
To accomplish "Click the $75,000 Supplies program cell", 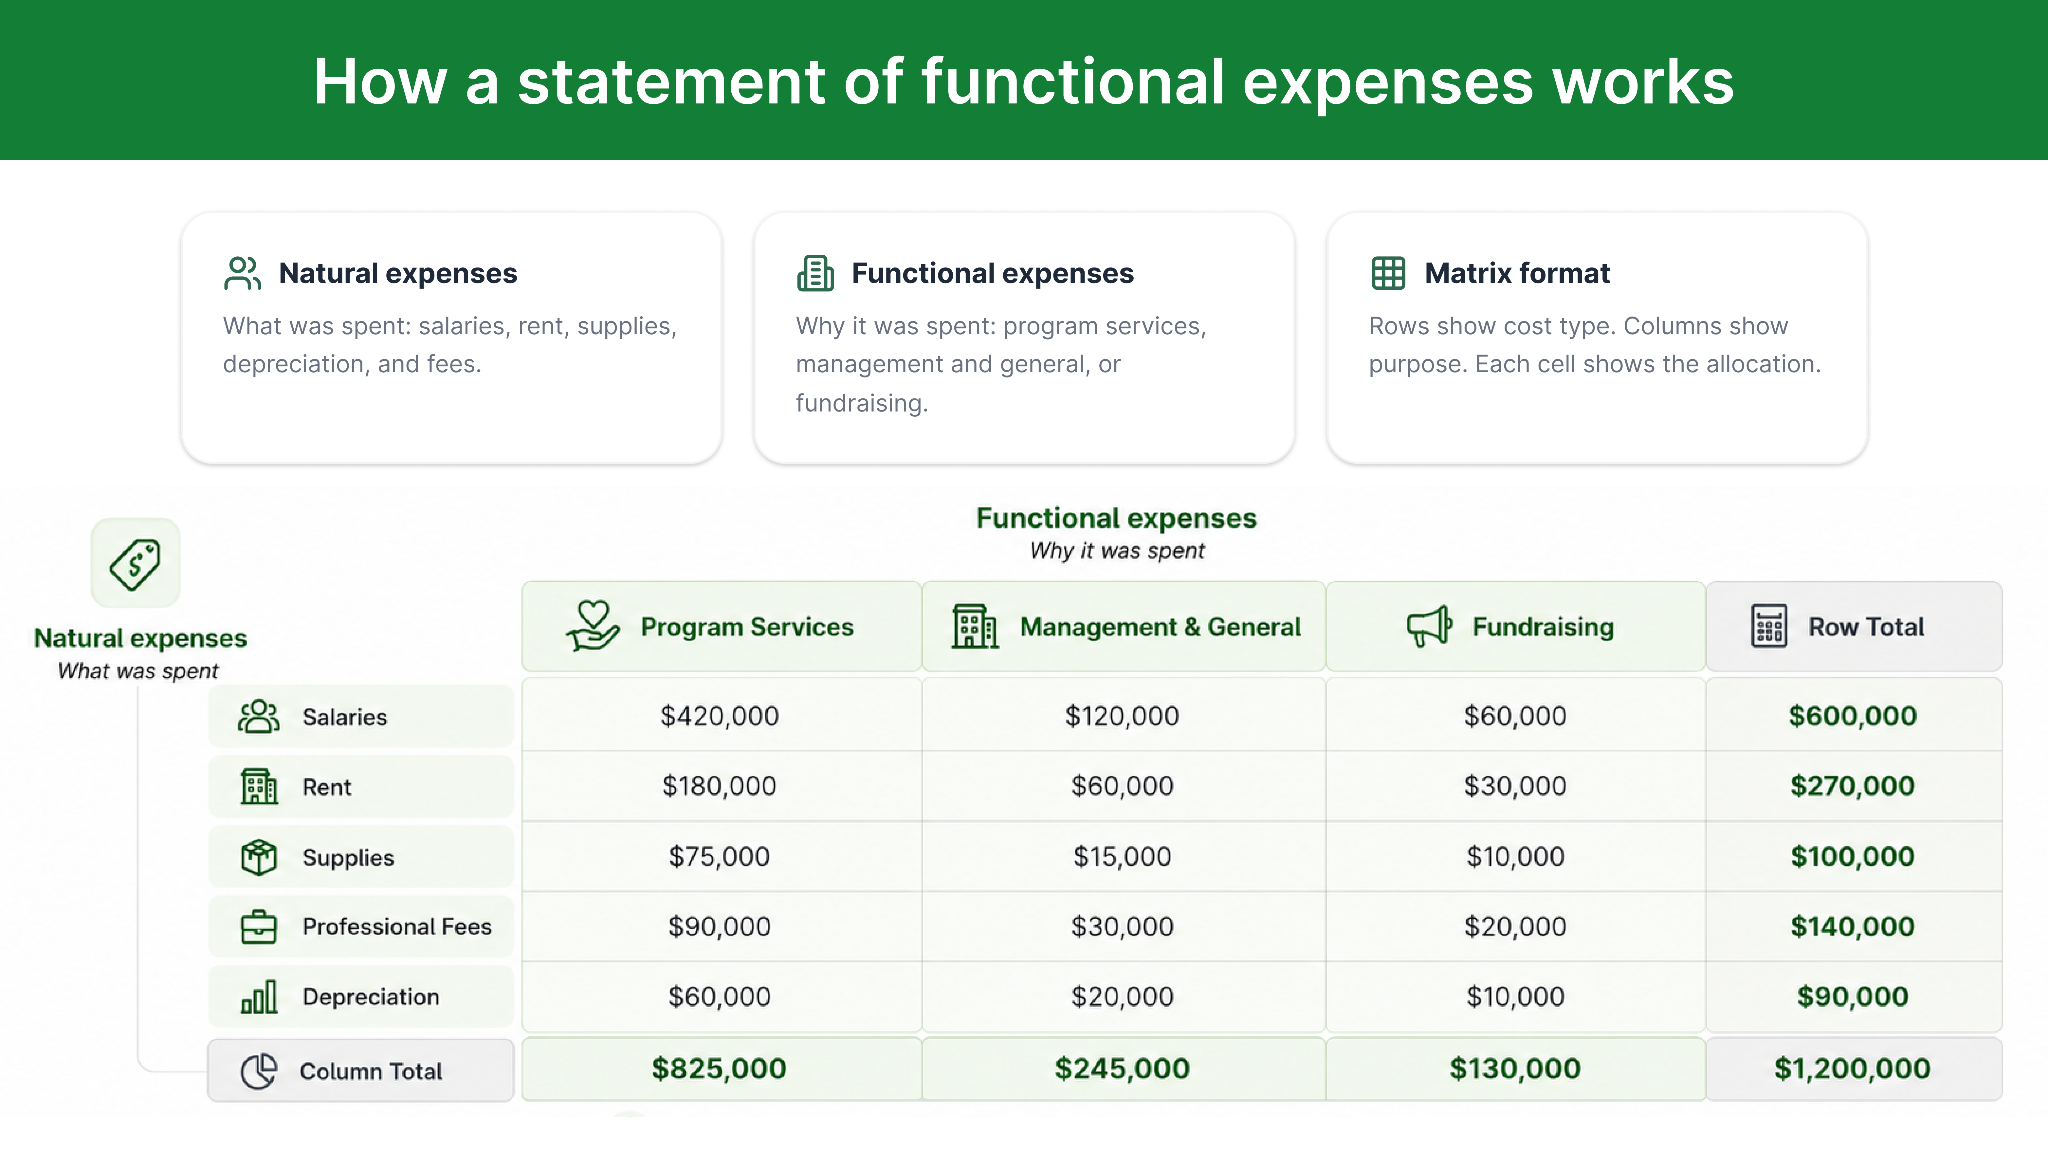I will [x=720, y=857].
